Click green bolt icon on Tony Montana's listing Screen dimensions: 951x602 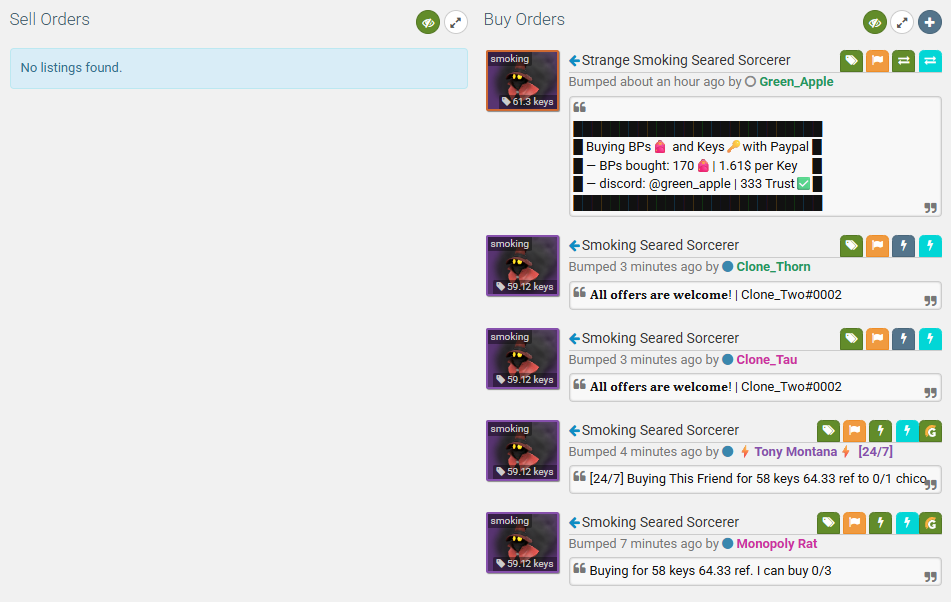(881, 430)
